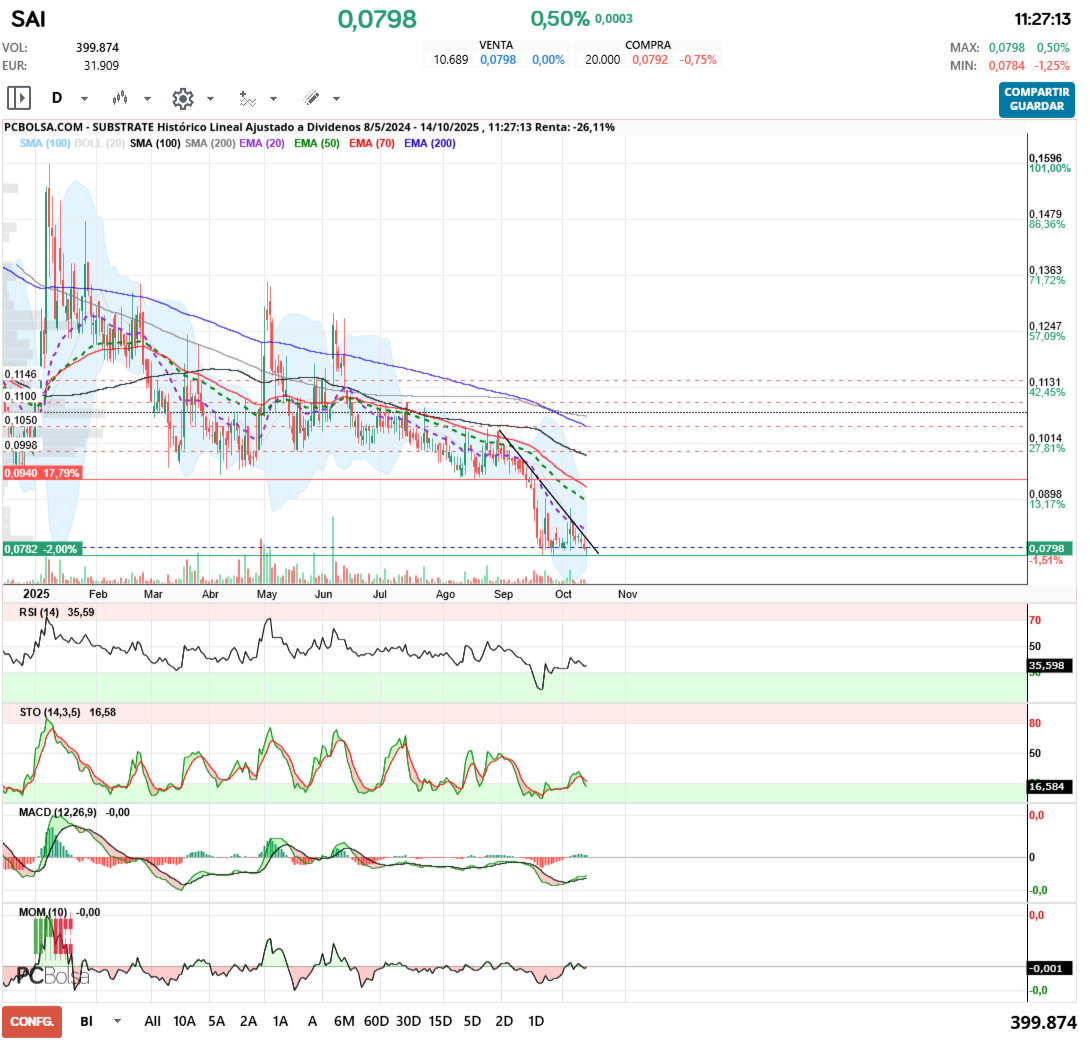Open the gear settings icon
Viewport: 1090px width, 1043px height.
click(182, 98)
